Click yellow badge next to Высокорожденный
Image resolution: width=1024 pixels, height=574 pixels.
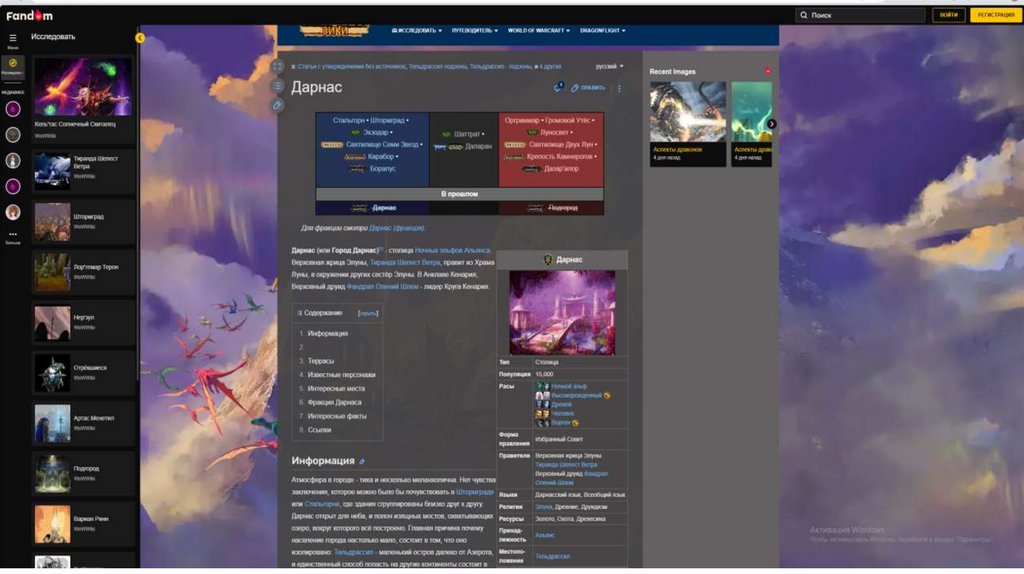pyautogui.click(x=607, y=395)
